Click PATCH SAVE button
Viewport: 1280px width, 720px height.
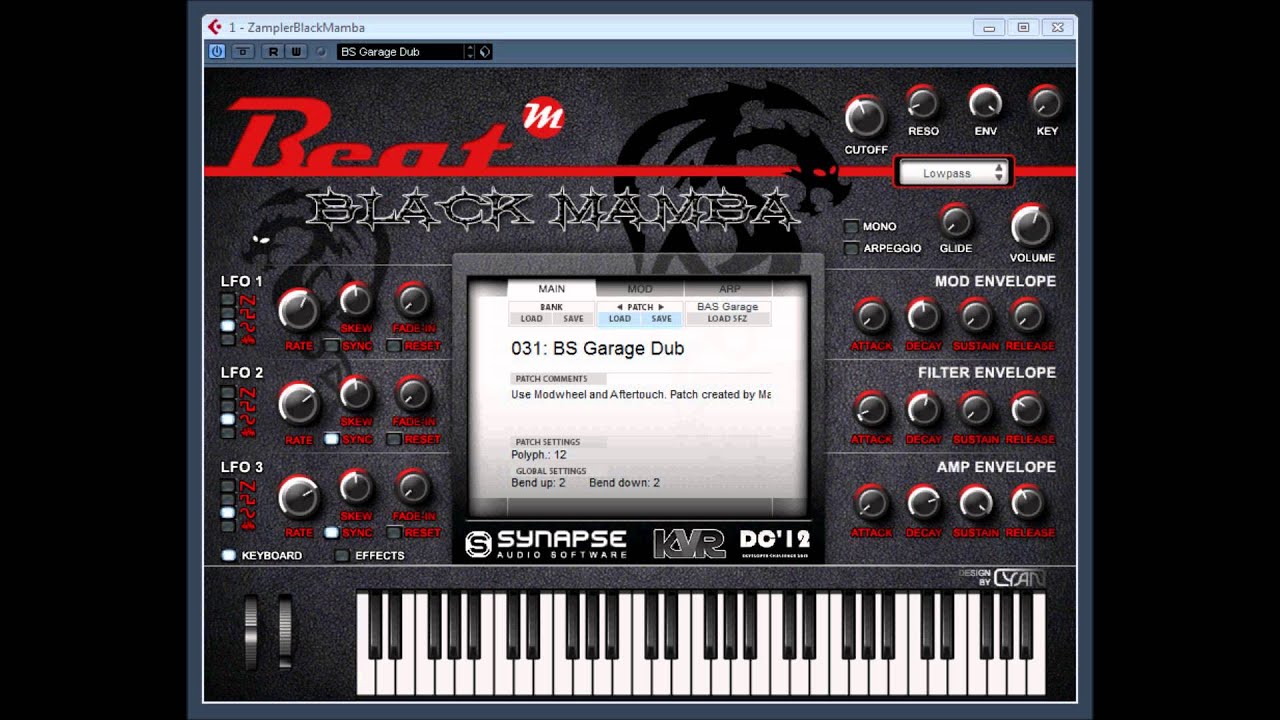pos(661,319)
